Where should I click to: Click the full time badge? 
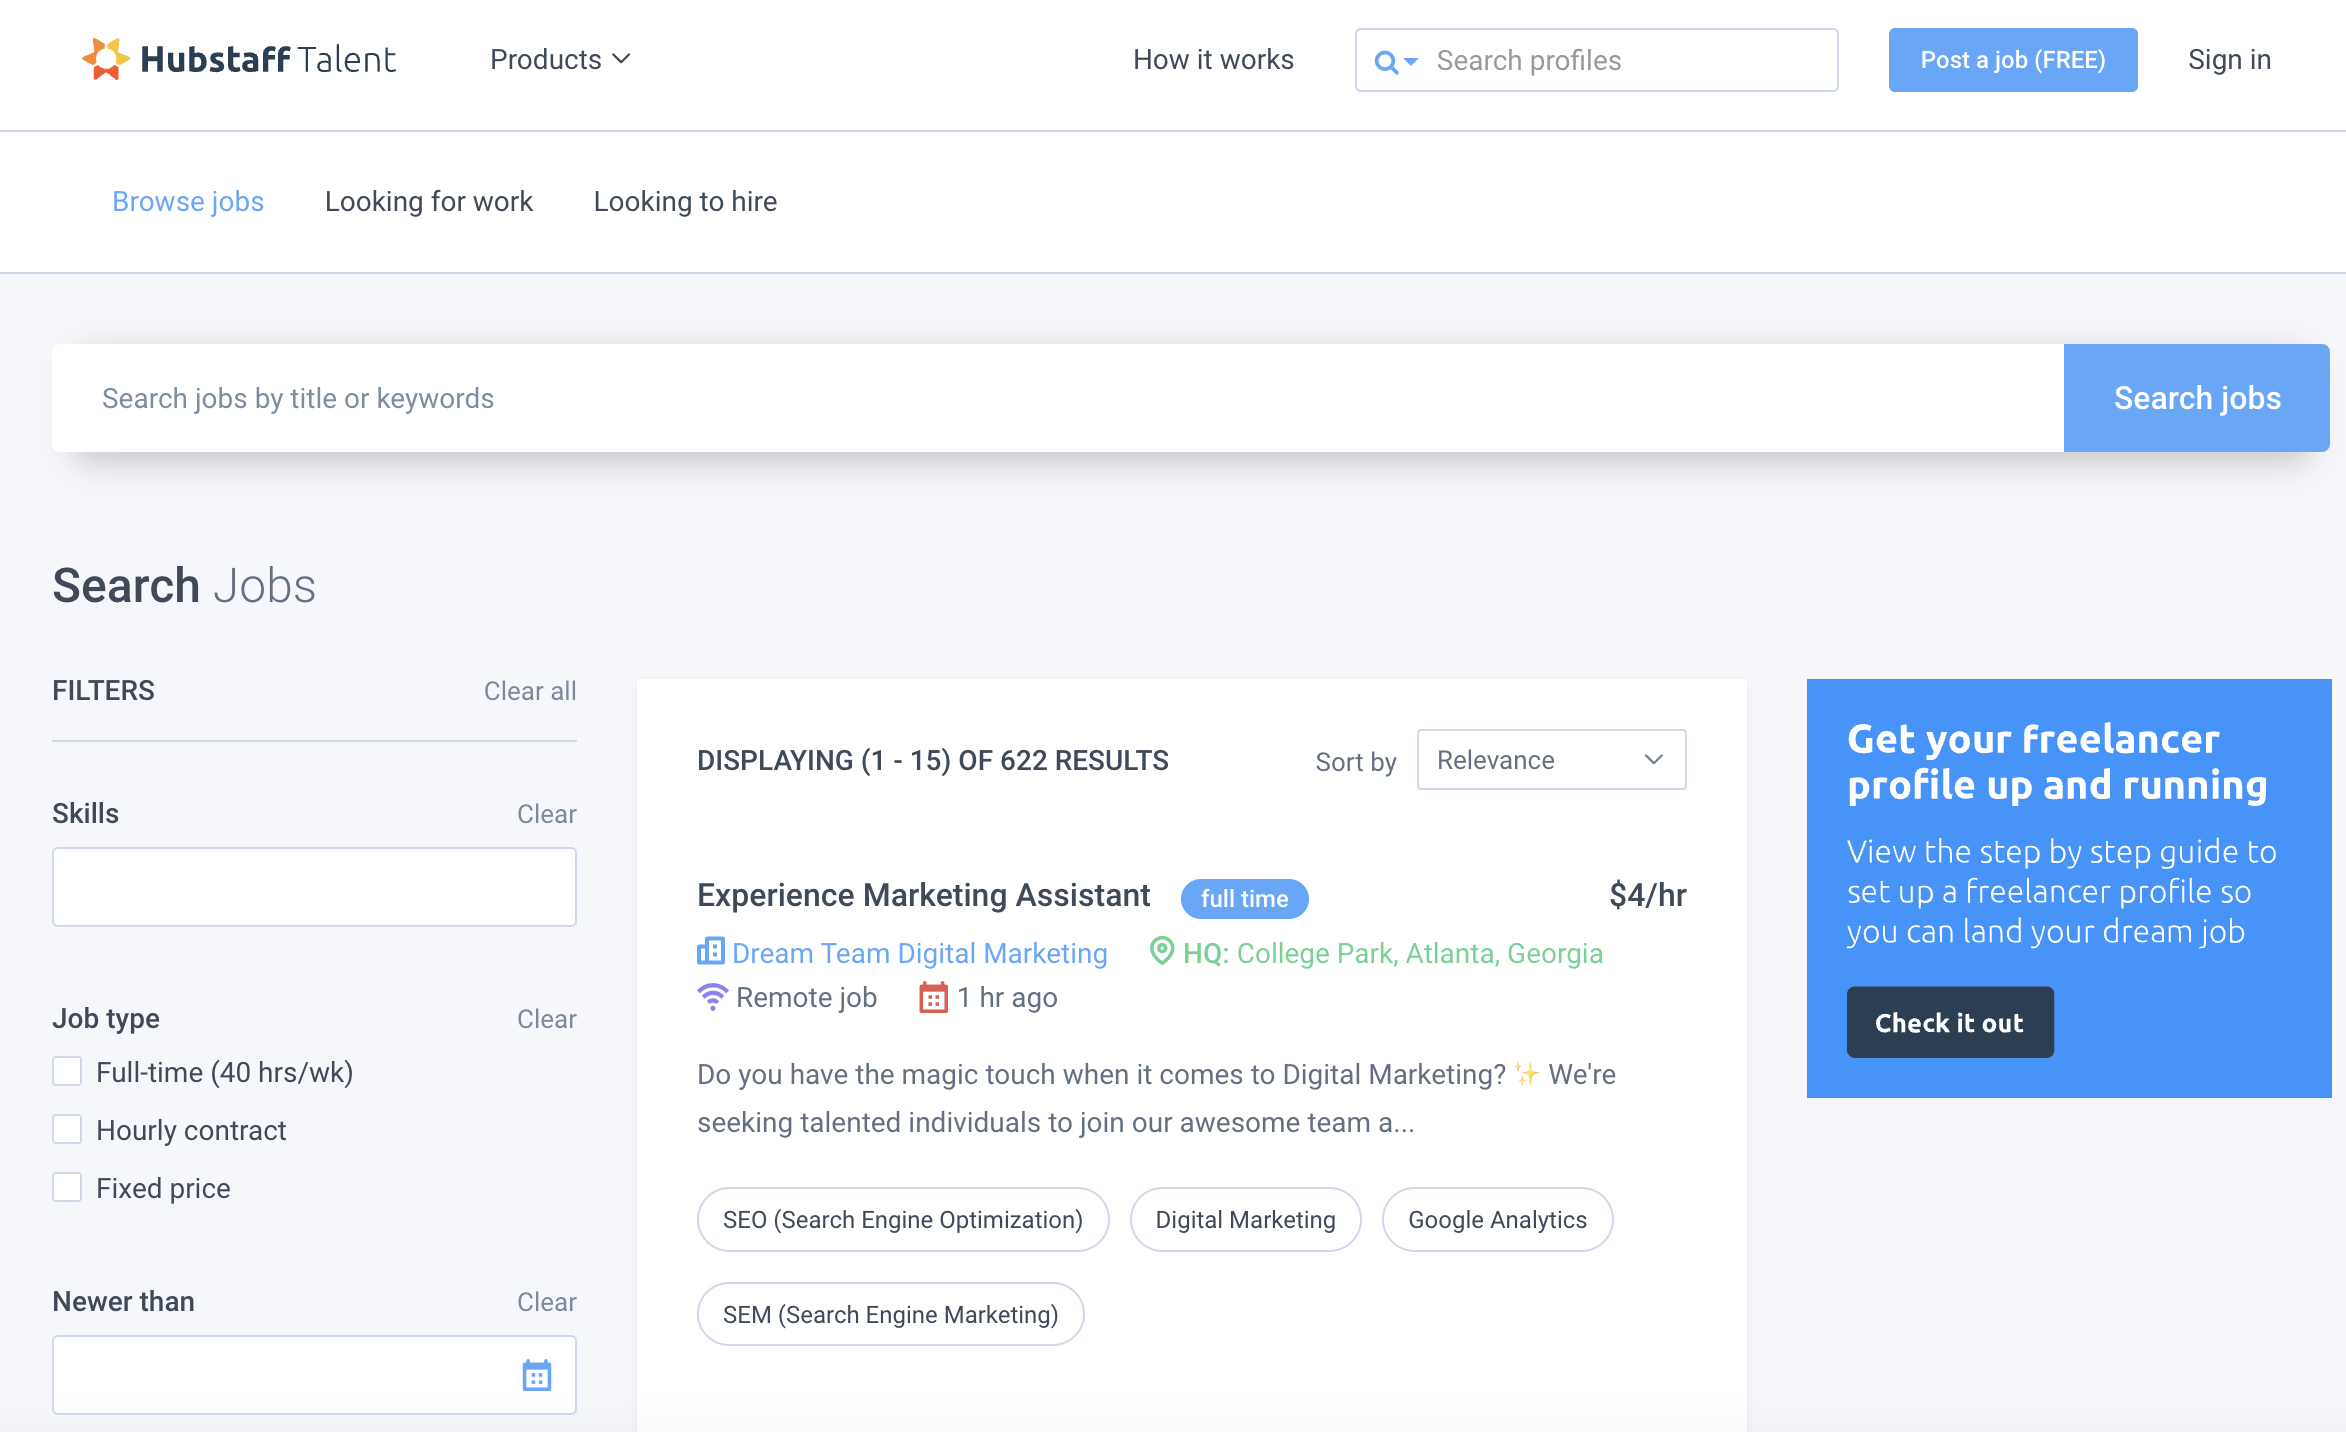[1244, 898]
